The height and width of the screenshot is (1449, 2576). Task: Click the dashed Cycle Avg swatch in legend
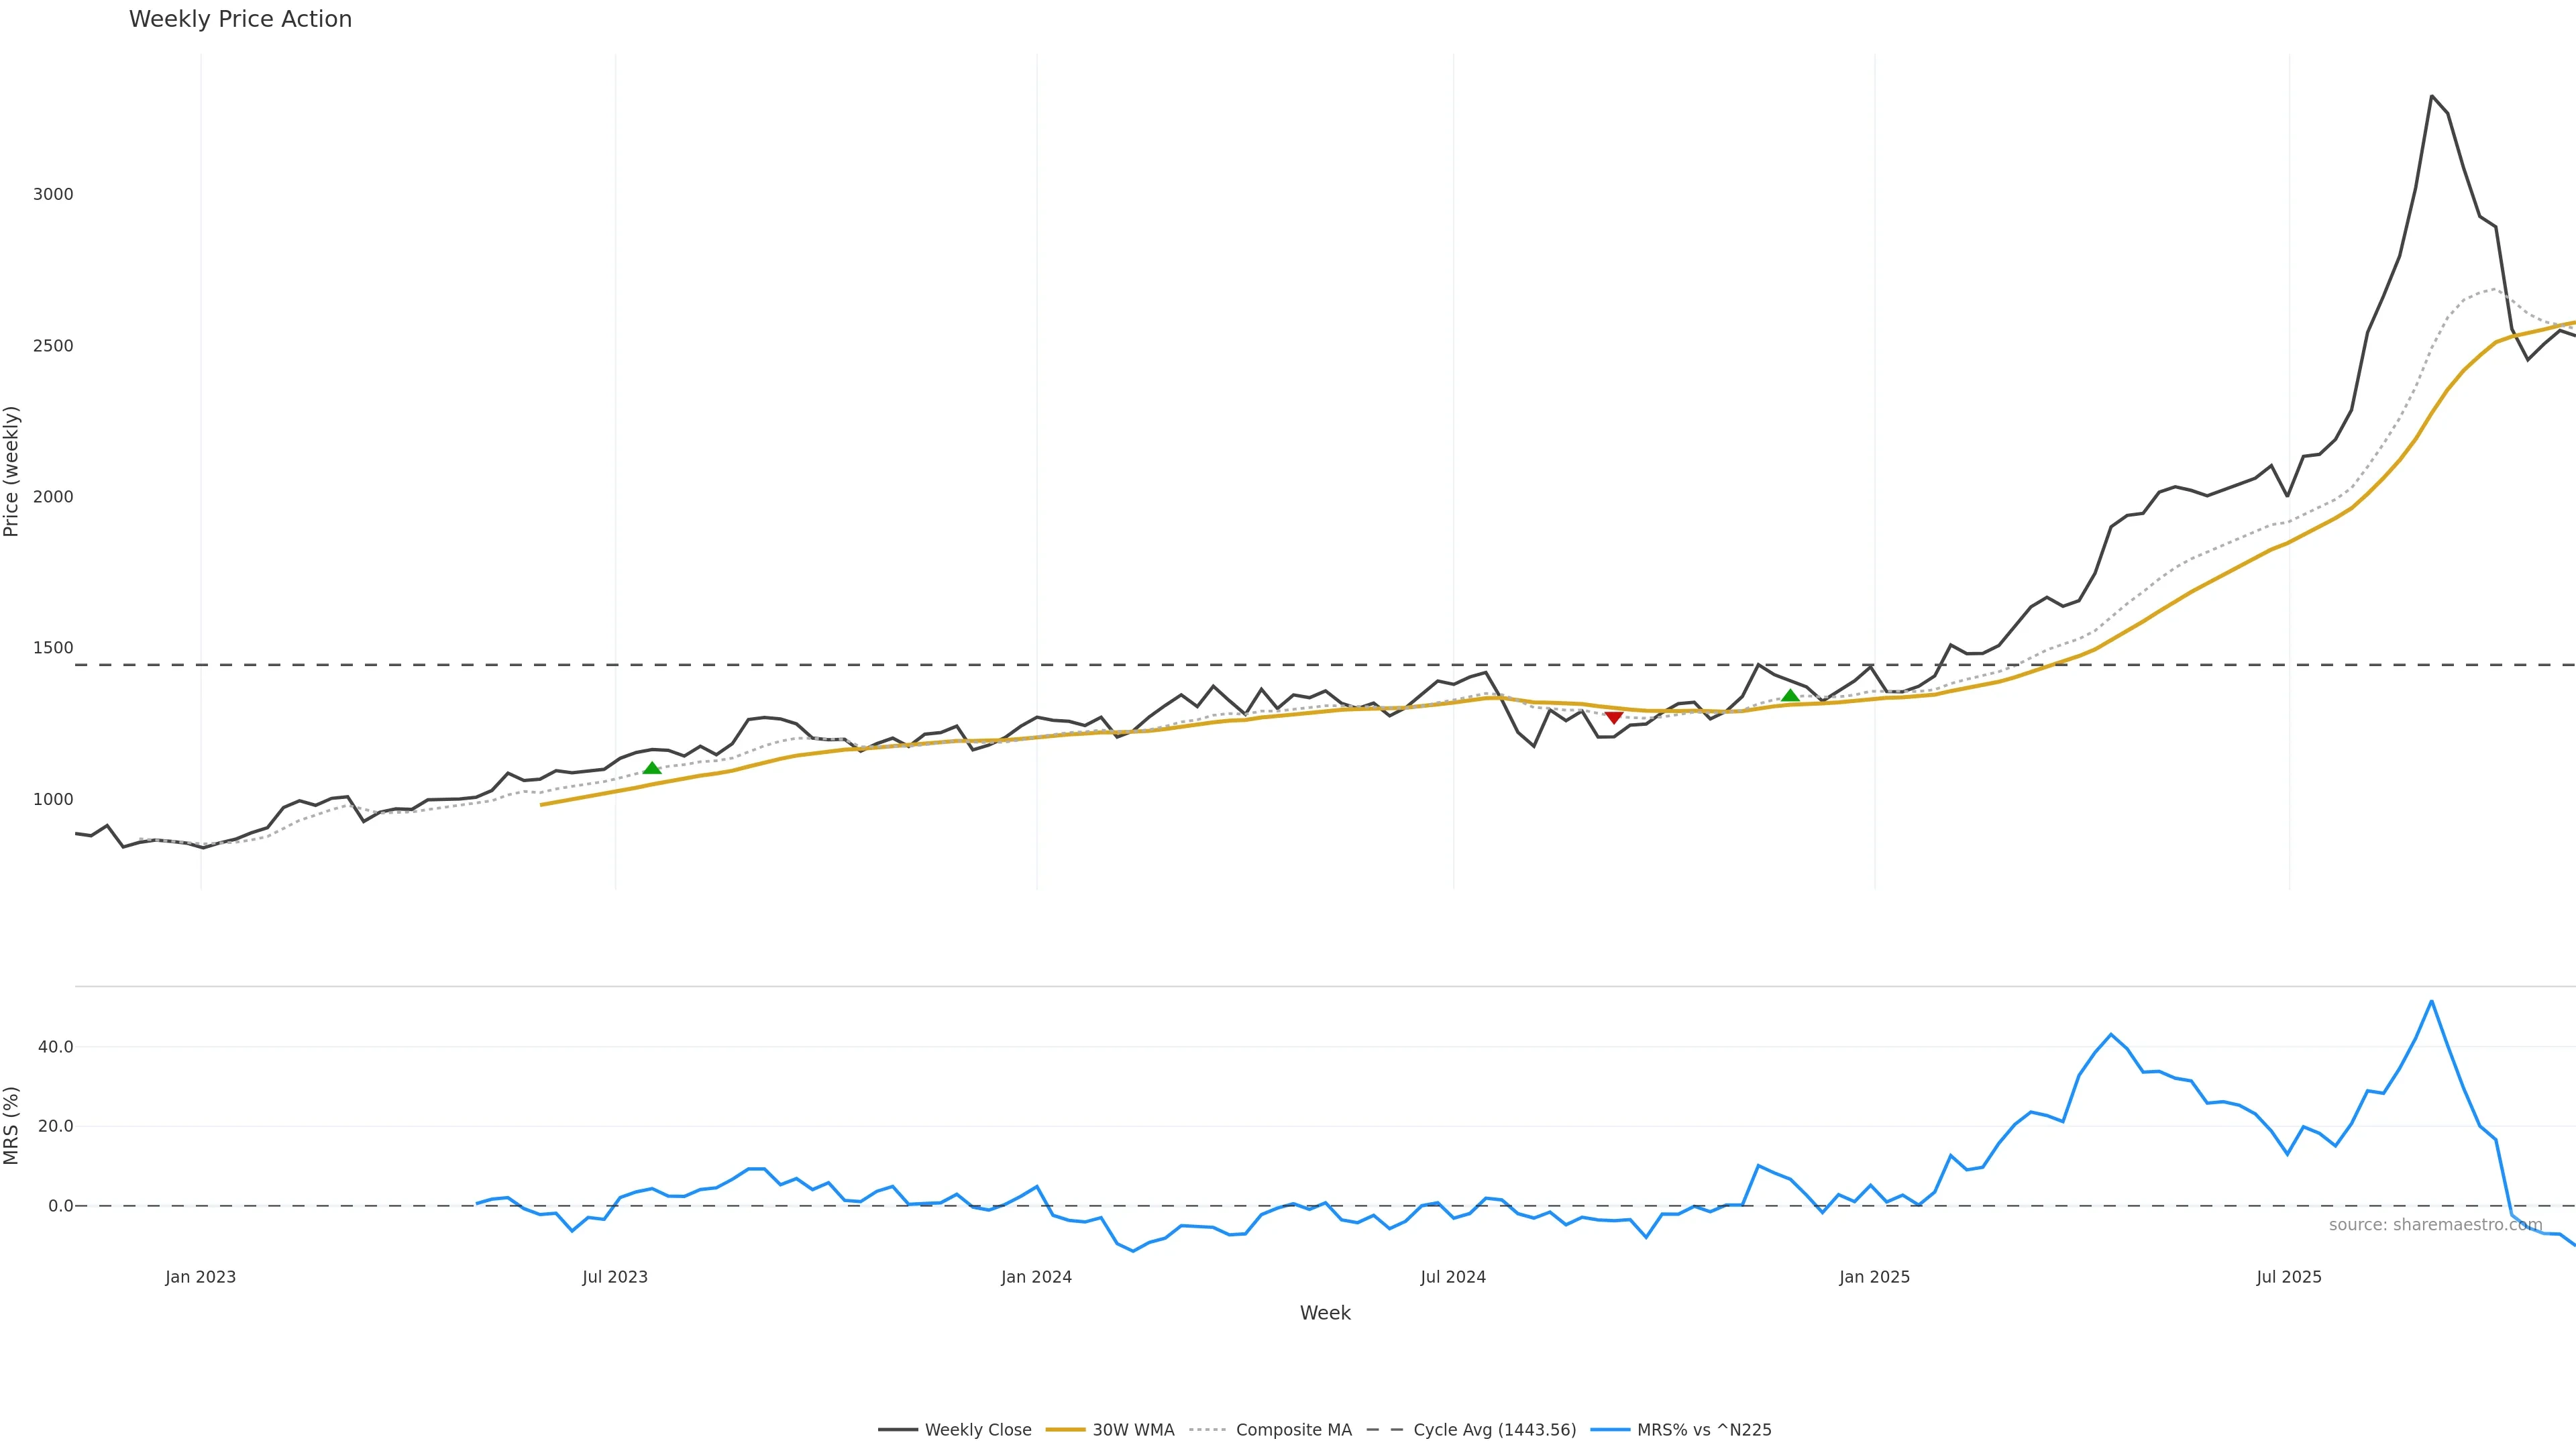(1385, 1430)
